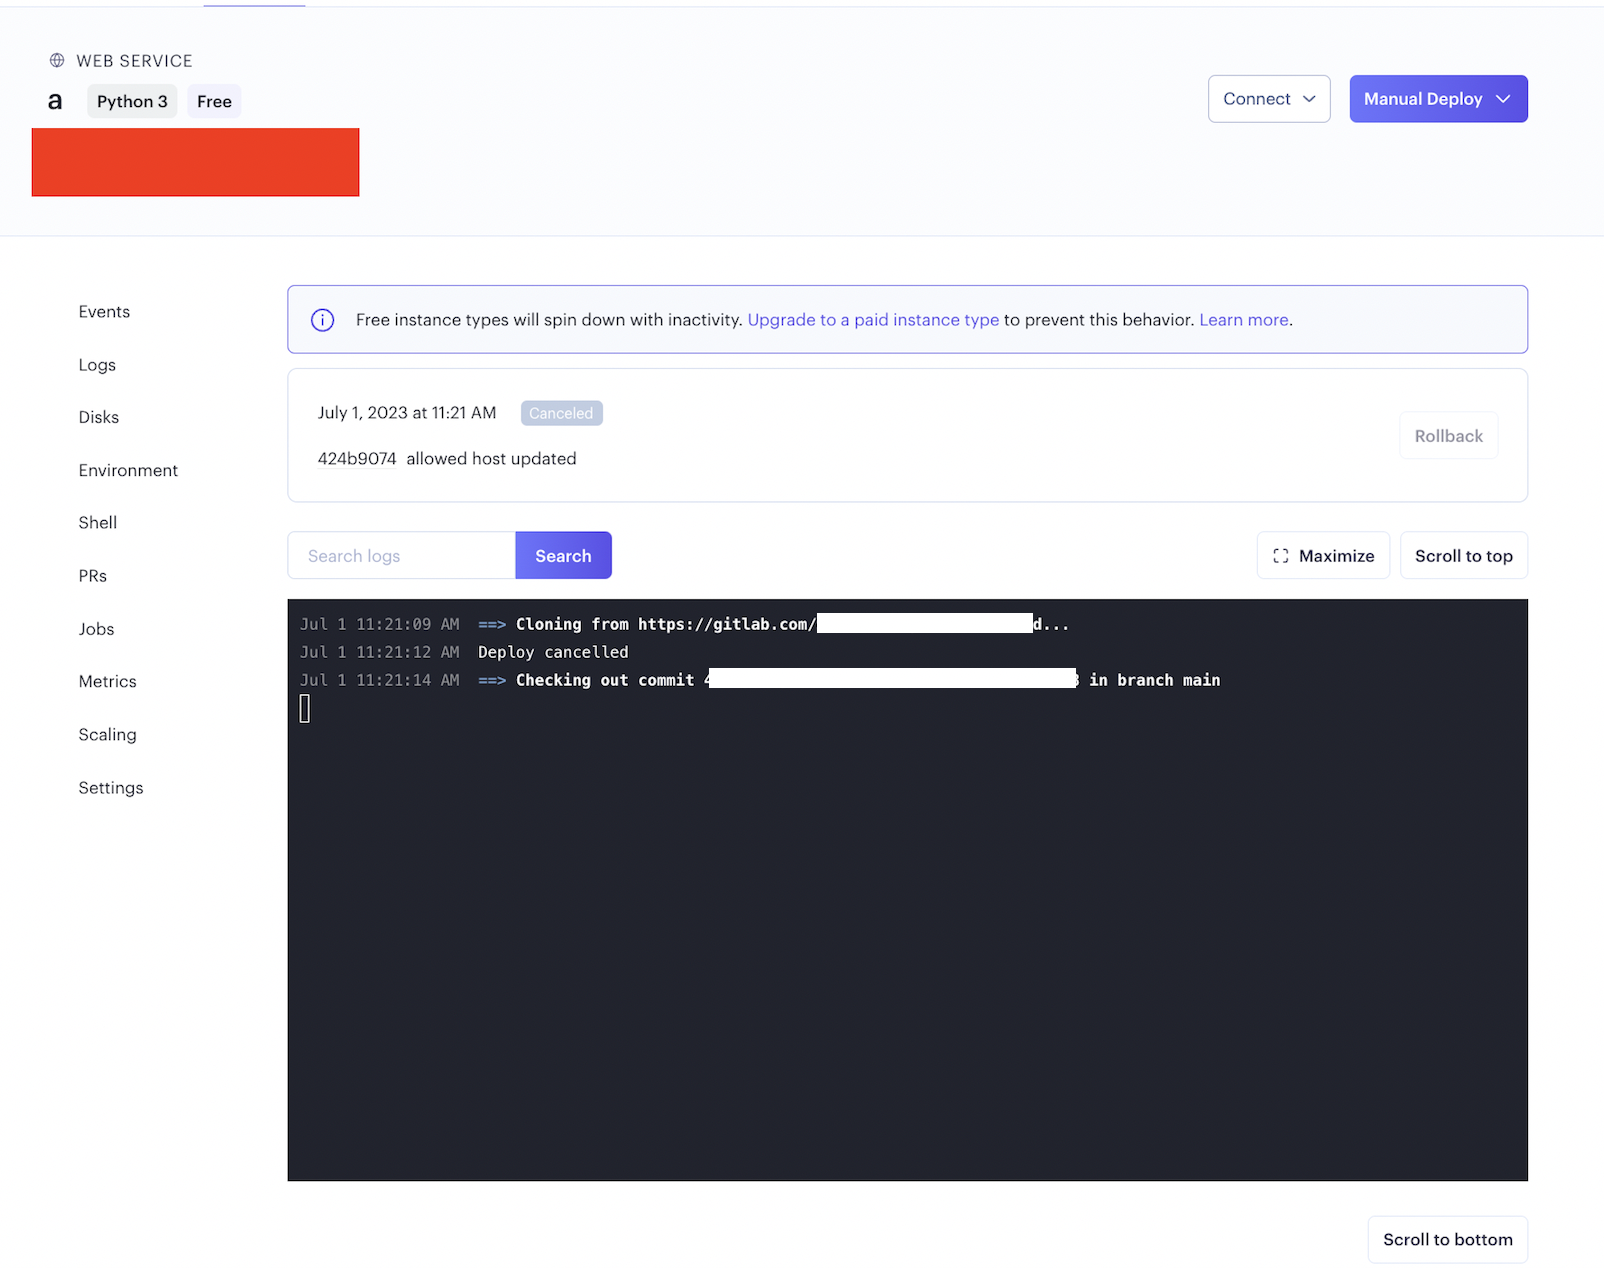Click the Checking out commit log line

(x=760, y=680)
